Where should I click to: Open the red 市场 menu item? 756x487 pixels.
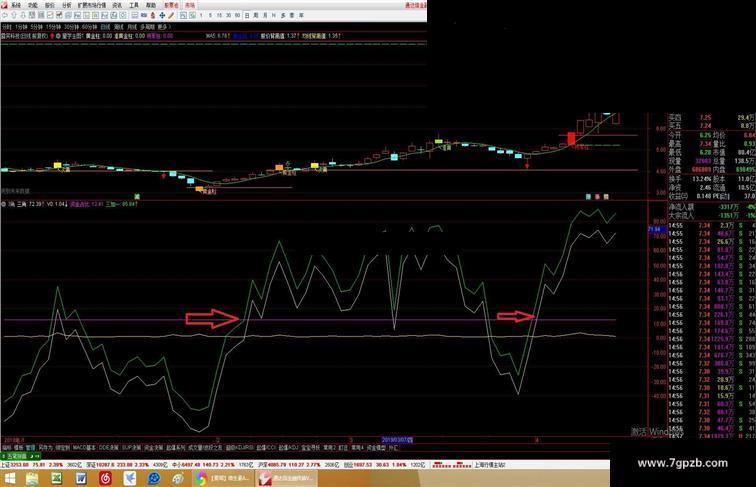pos(190,5)
